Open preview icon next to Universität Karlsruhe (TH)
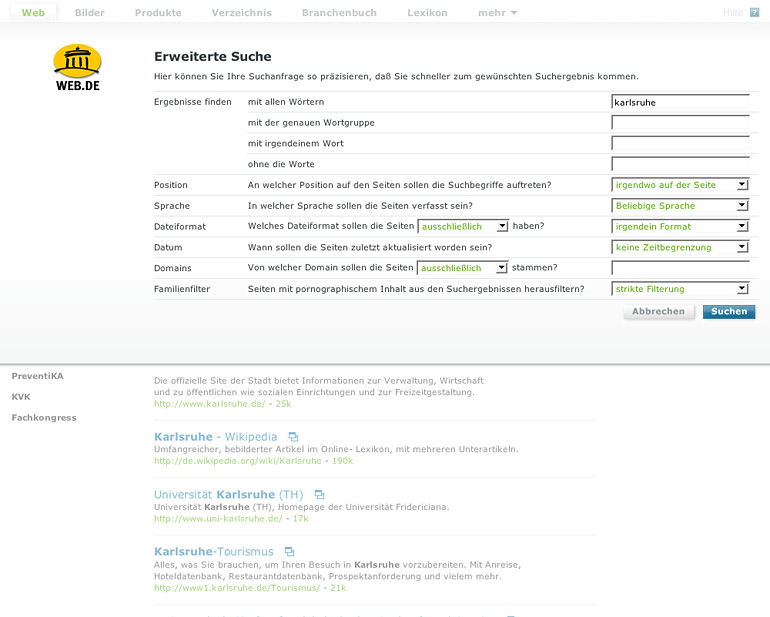This screenshot has width=770, height=617. coord(320,494)
